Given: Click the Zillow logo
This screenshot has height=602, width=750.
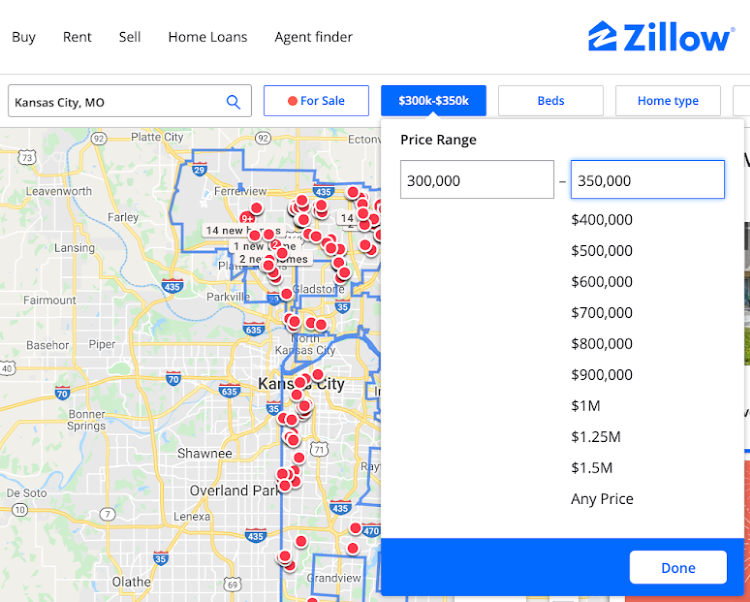Looking at the screenshot, I should (661, 36).
